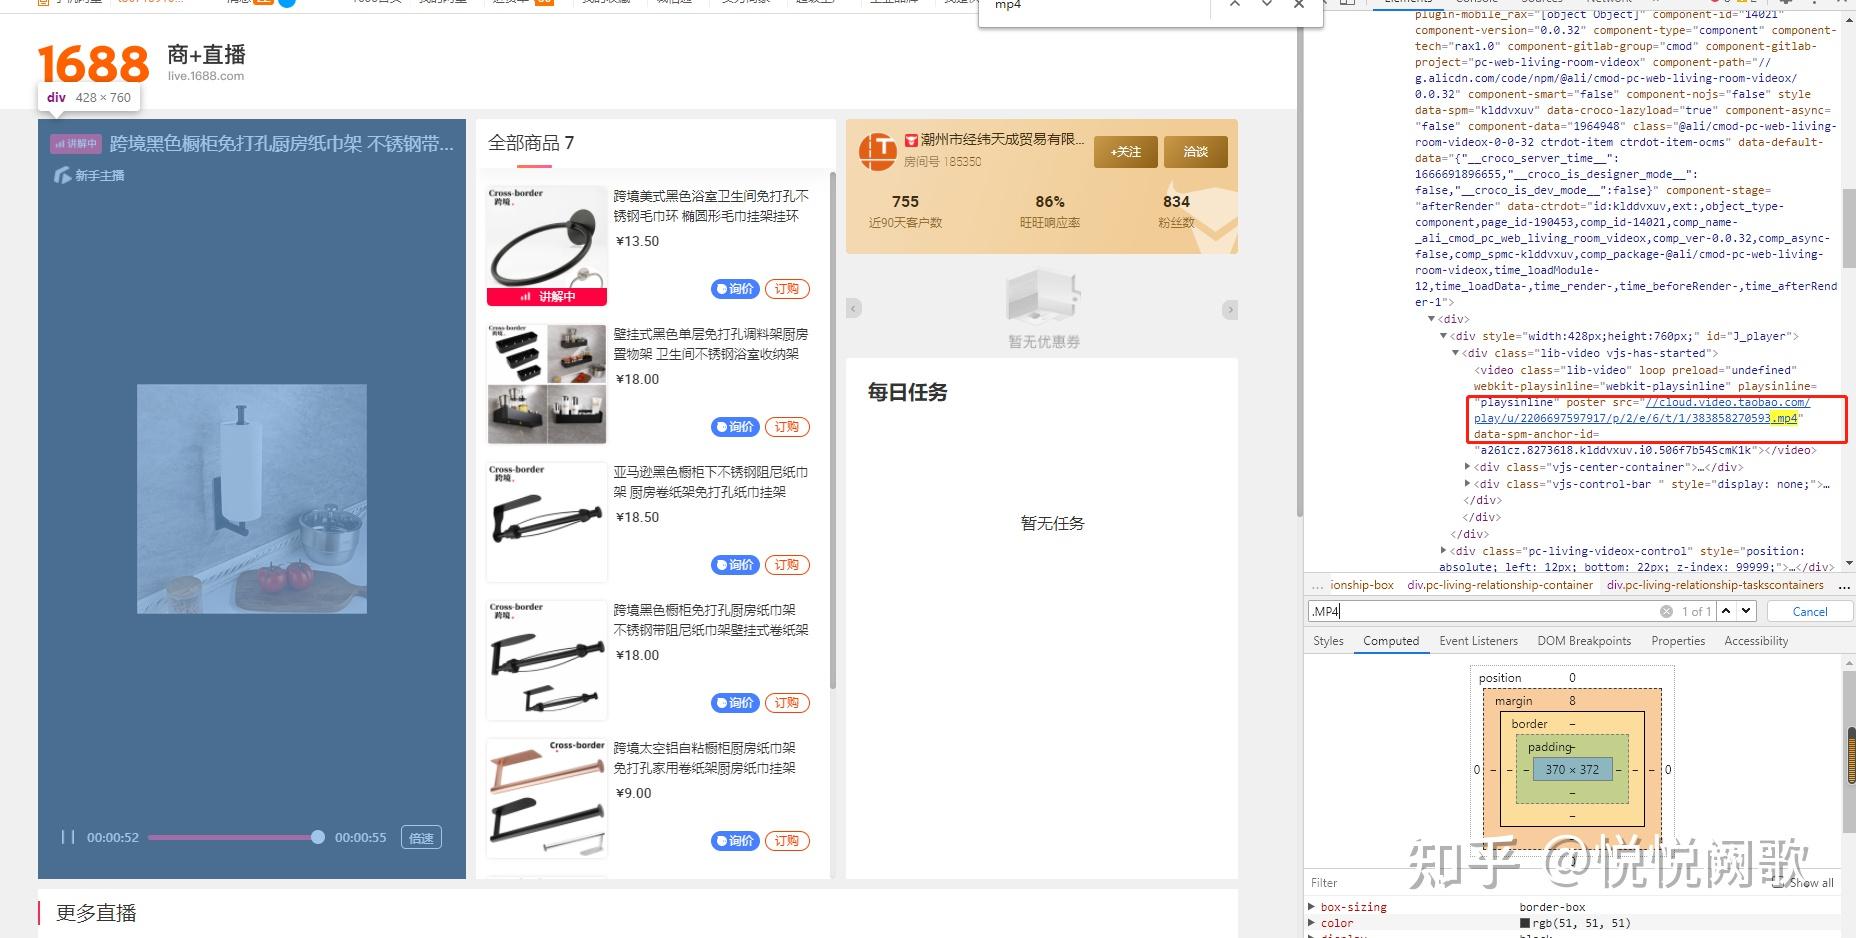This screenshot has height=938, width=1856.
Task: Click the left arrow of the coupon carousel
Action: (853, 309)
